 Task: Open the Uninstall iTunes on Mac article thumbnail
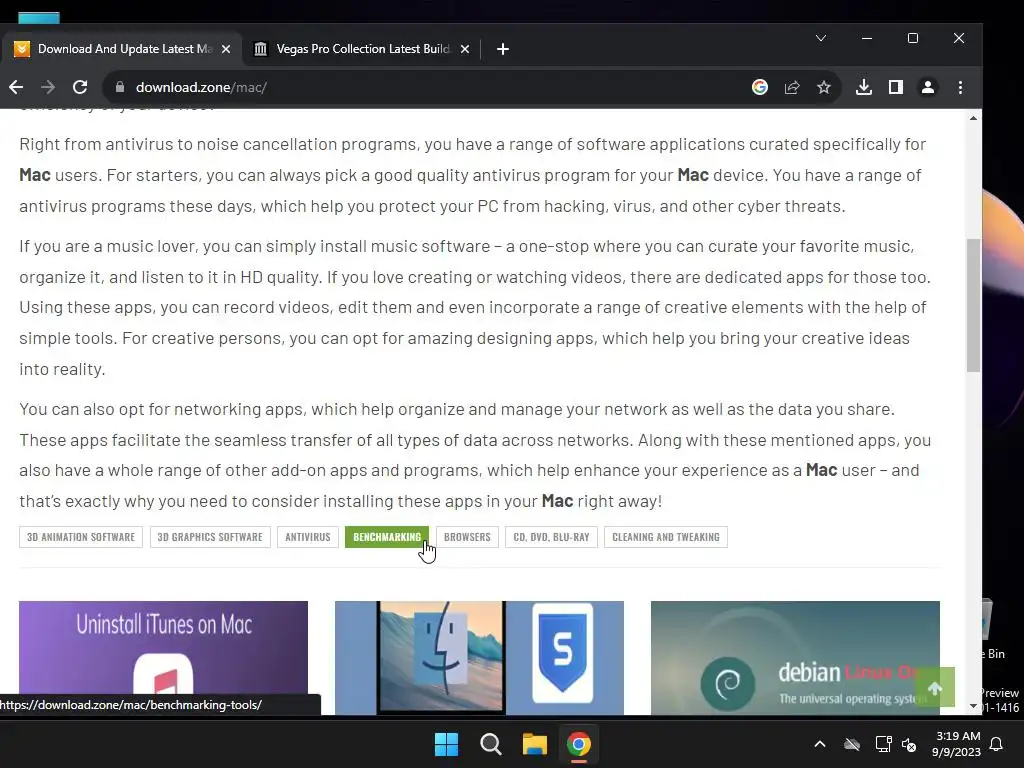(163, 658)
